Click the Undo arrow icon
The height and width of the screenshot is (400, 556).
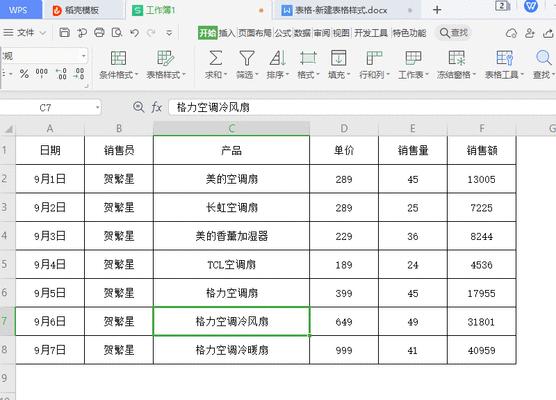tap(134, 33)
